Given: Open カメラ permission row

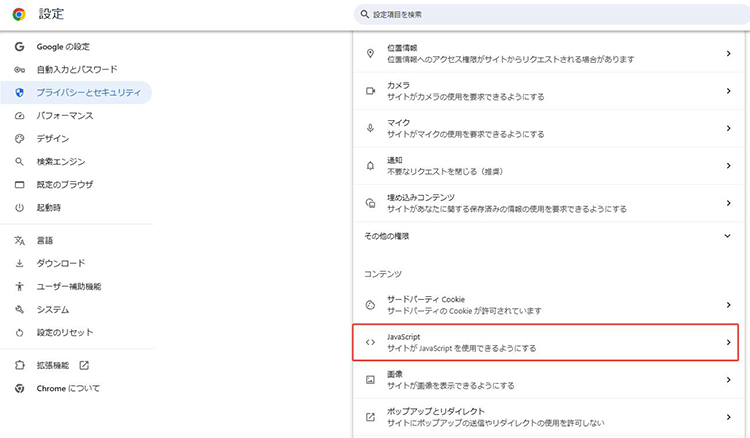Looking at the screenshot, I should click(x=549, y=91).
